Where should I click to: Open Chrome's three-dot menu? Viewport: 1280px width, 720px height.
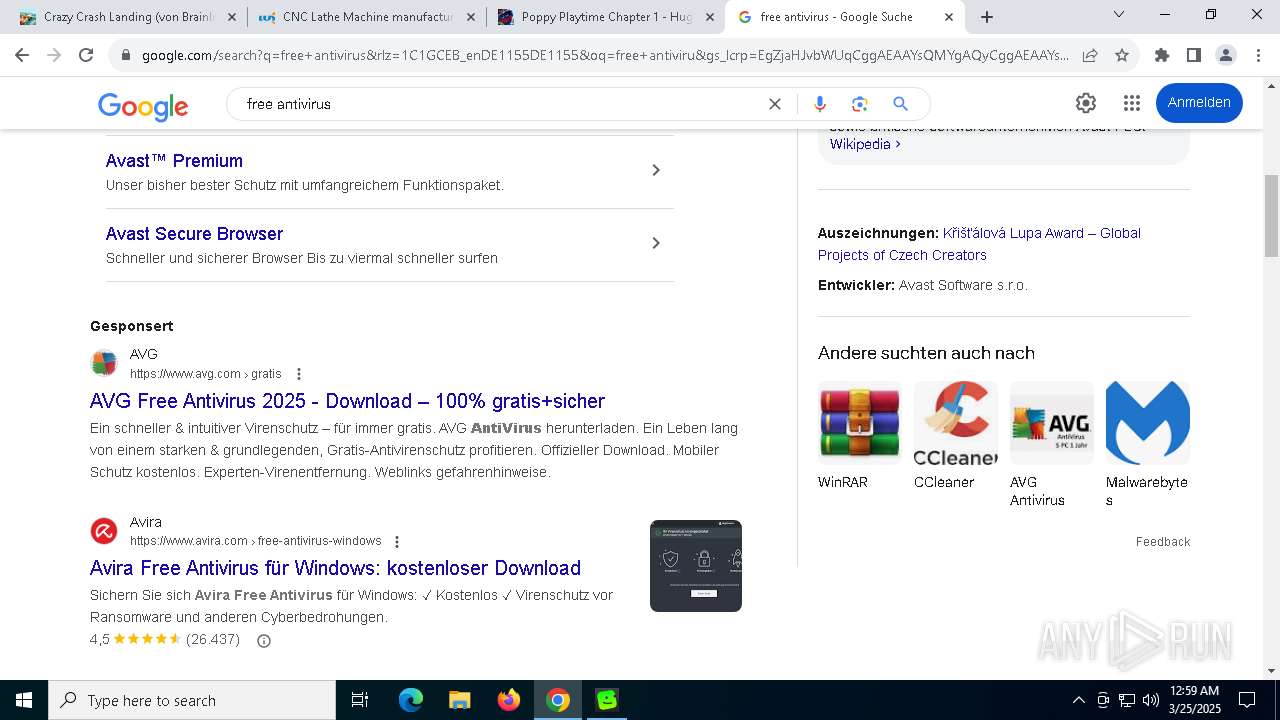pyautogui.click(x=1257, y=56)
